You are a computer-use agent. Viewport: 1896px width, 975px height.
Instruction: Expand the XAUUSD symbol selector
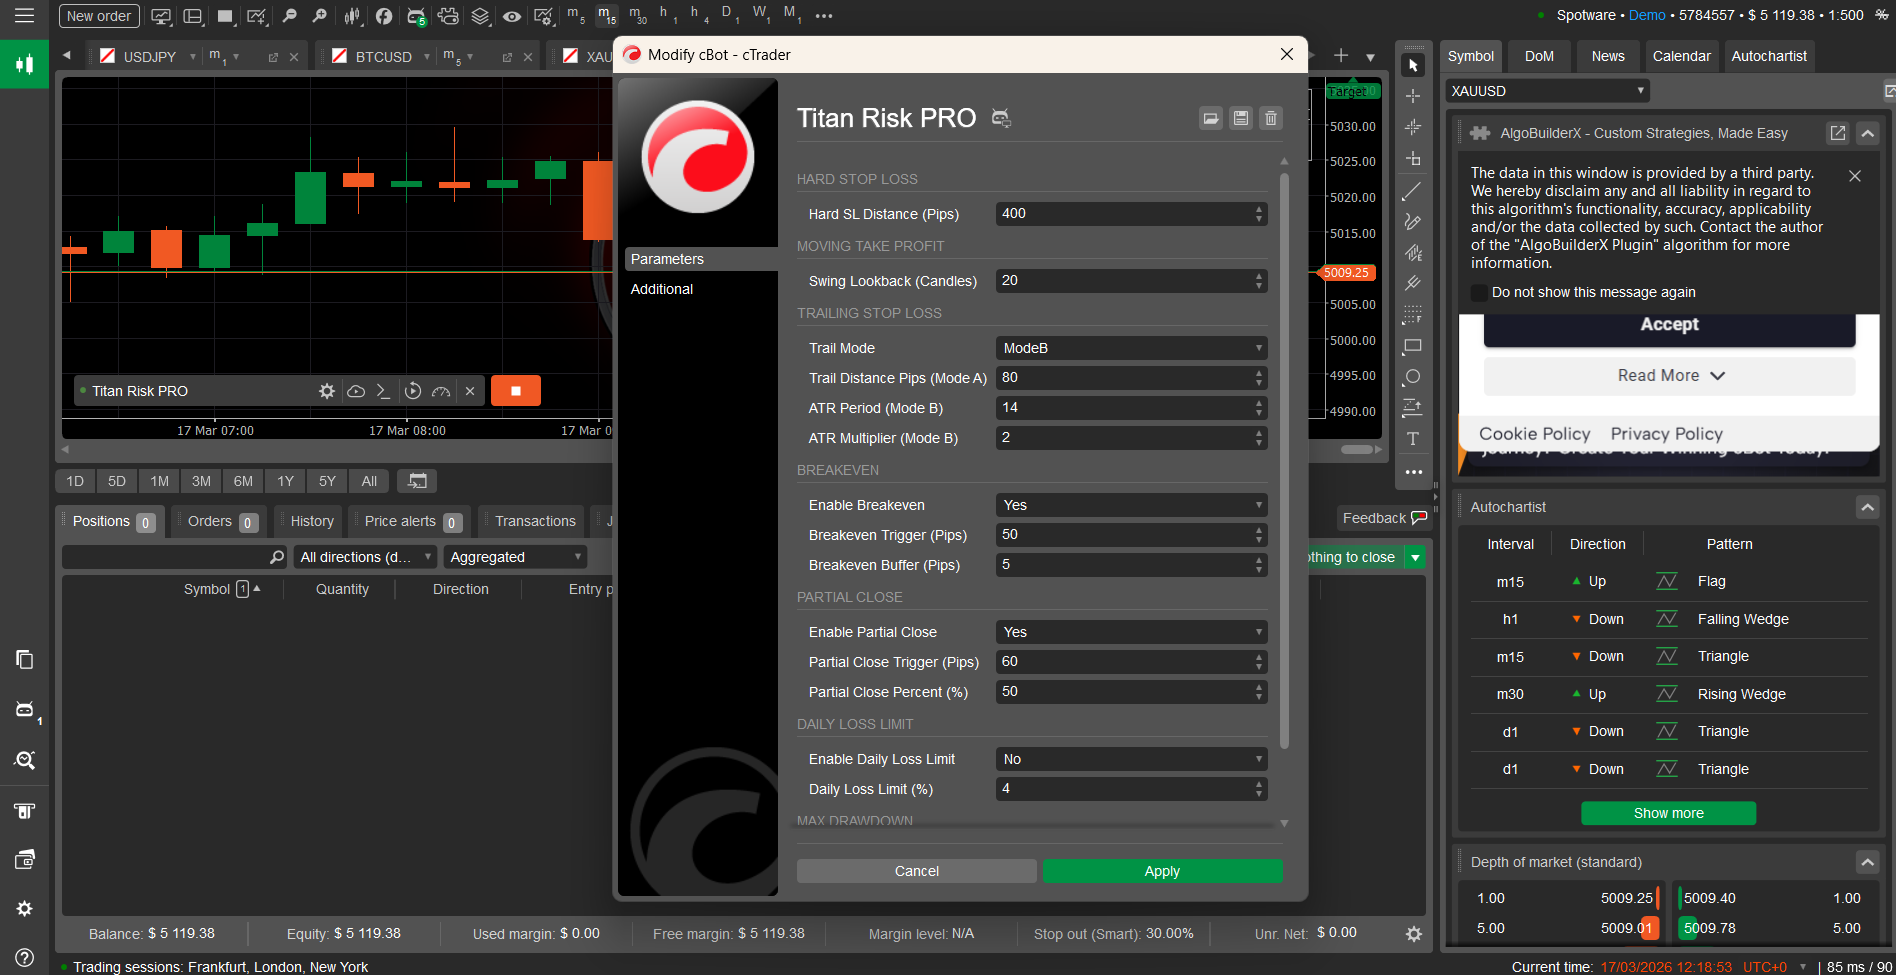[1546, 91]
